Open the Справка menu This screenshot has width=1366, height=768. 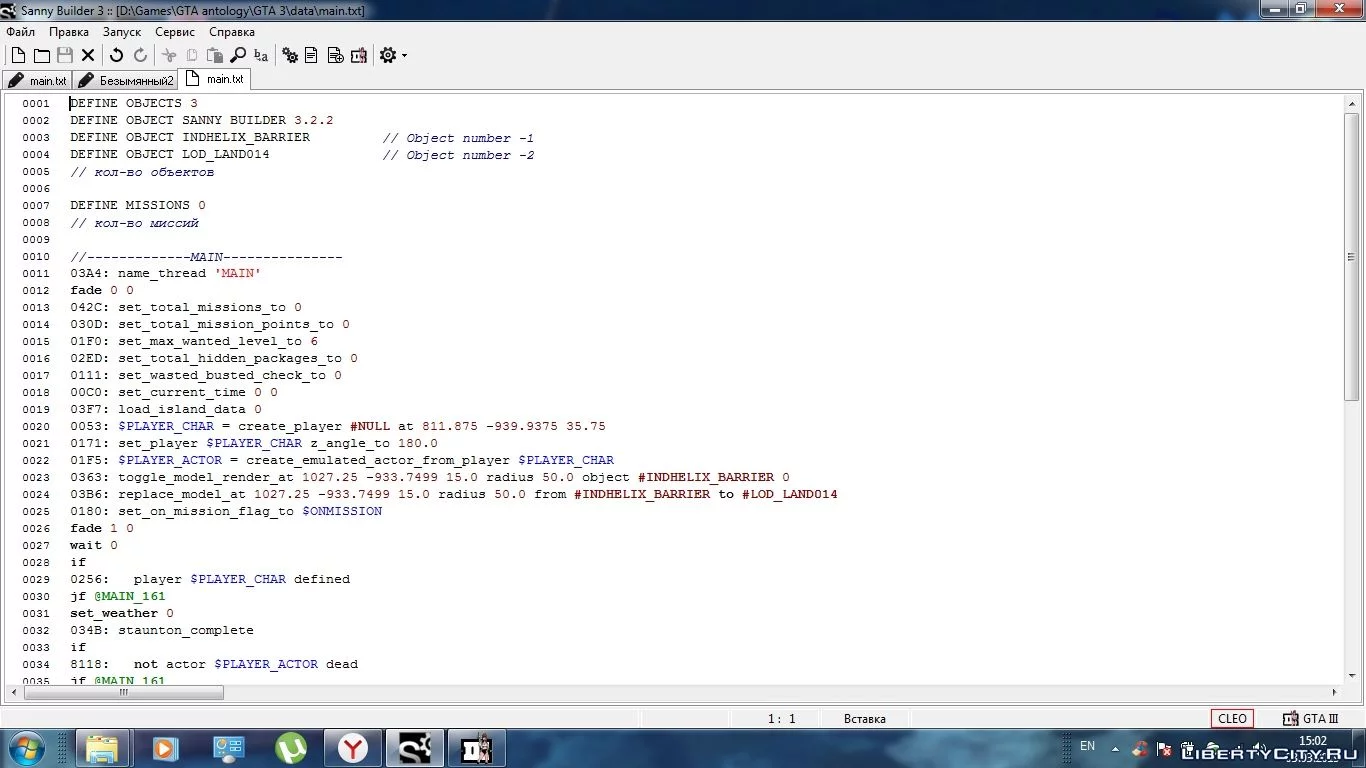(232, 32)
